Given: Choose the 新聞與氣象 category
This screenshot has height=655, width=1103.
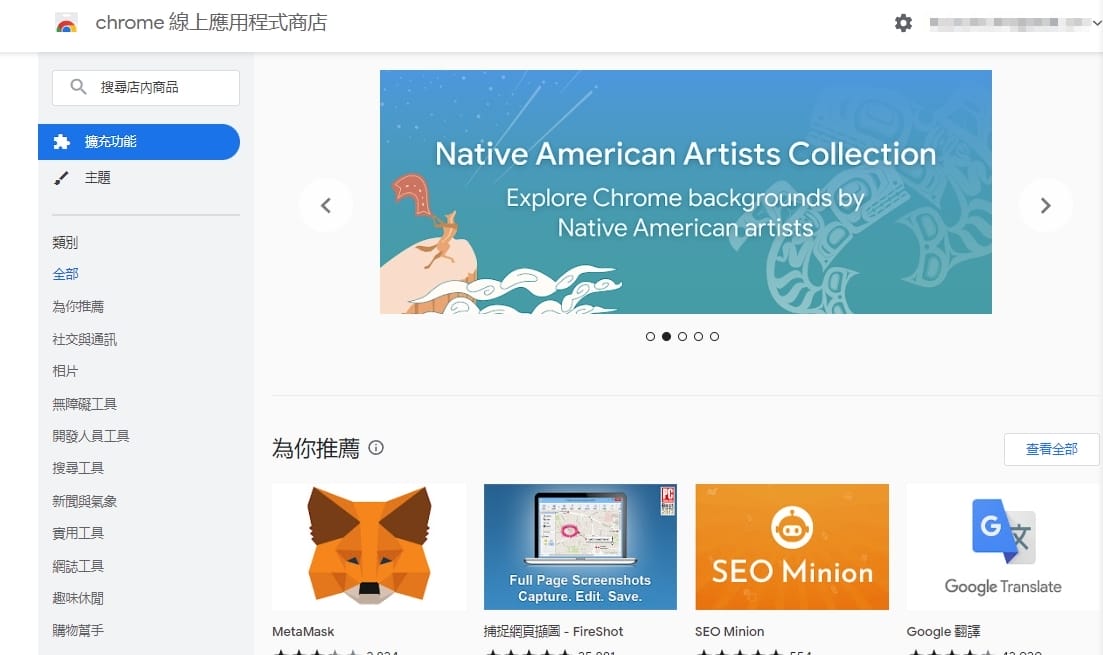Looking at the screenshot, I should (84, 502).
